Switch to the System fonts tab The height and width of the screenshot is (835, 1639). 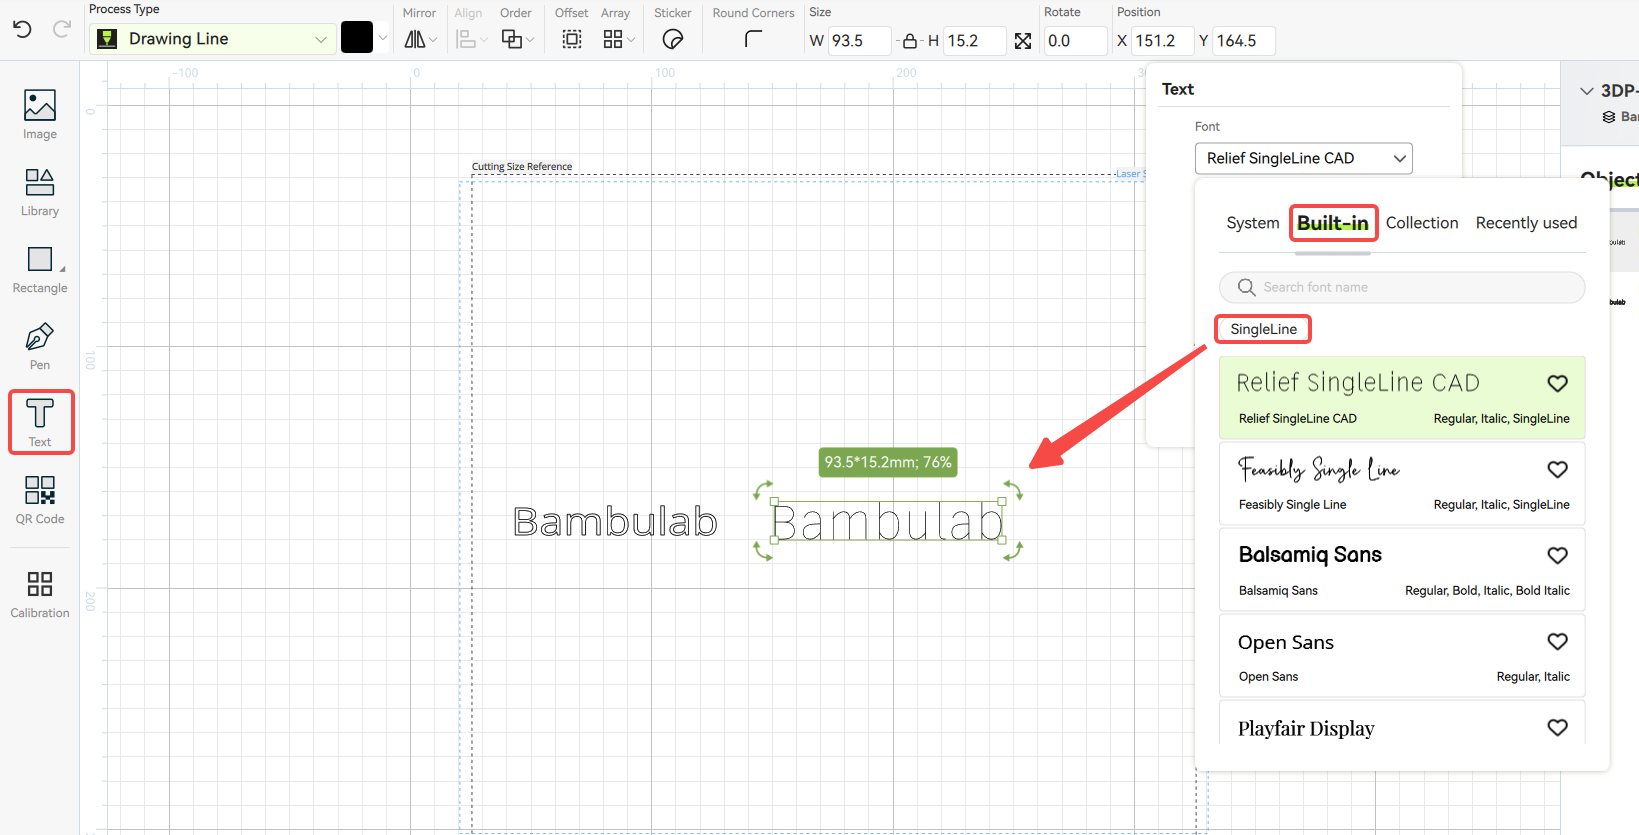pos(1253,223)
